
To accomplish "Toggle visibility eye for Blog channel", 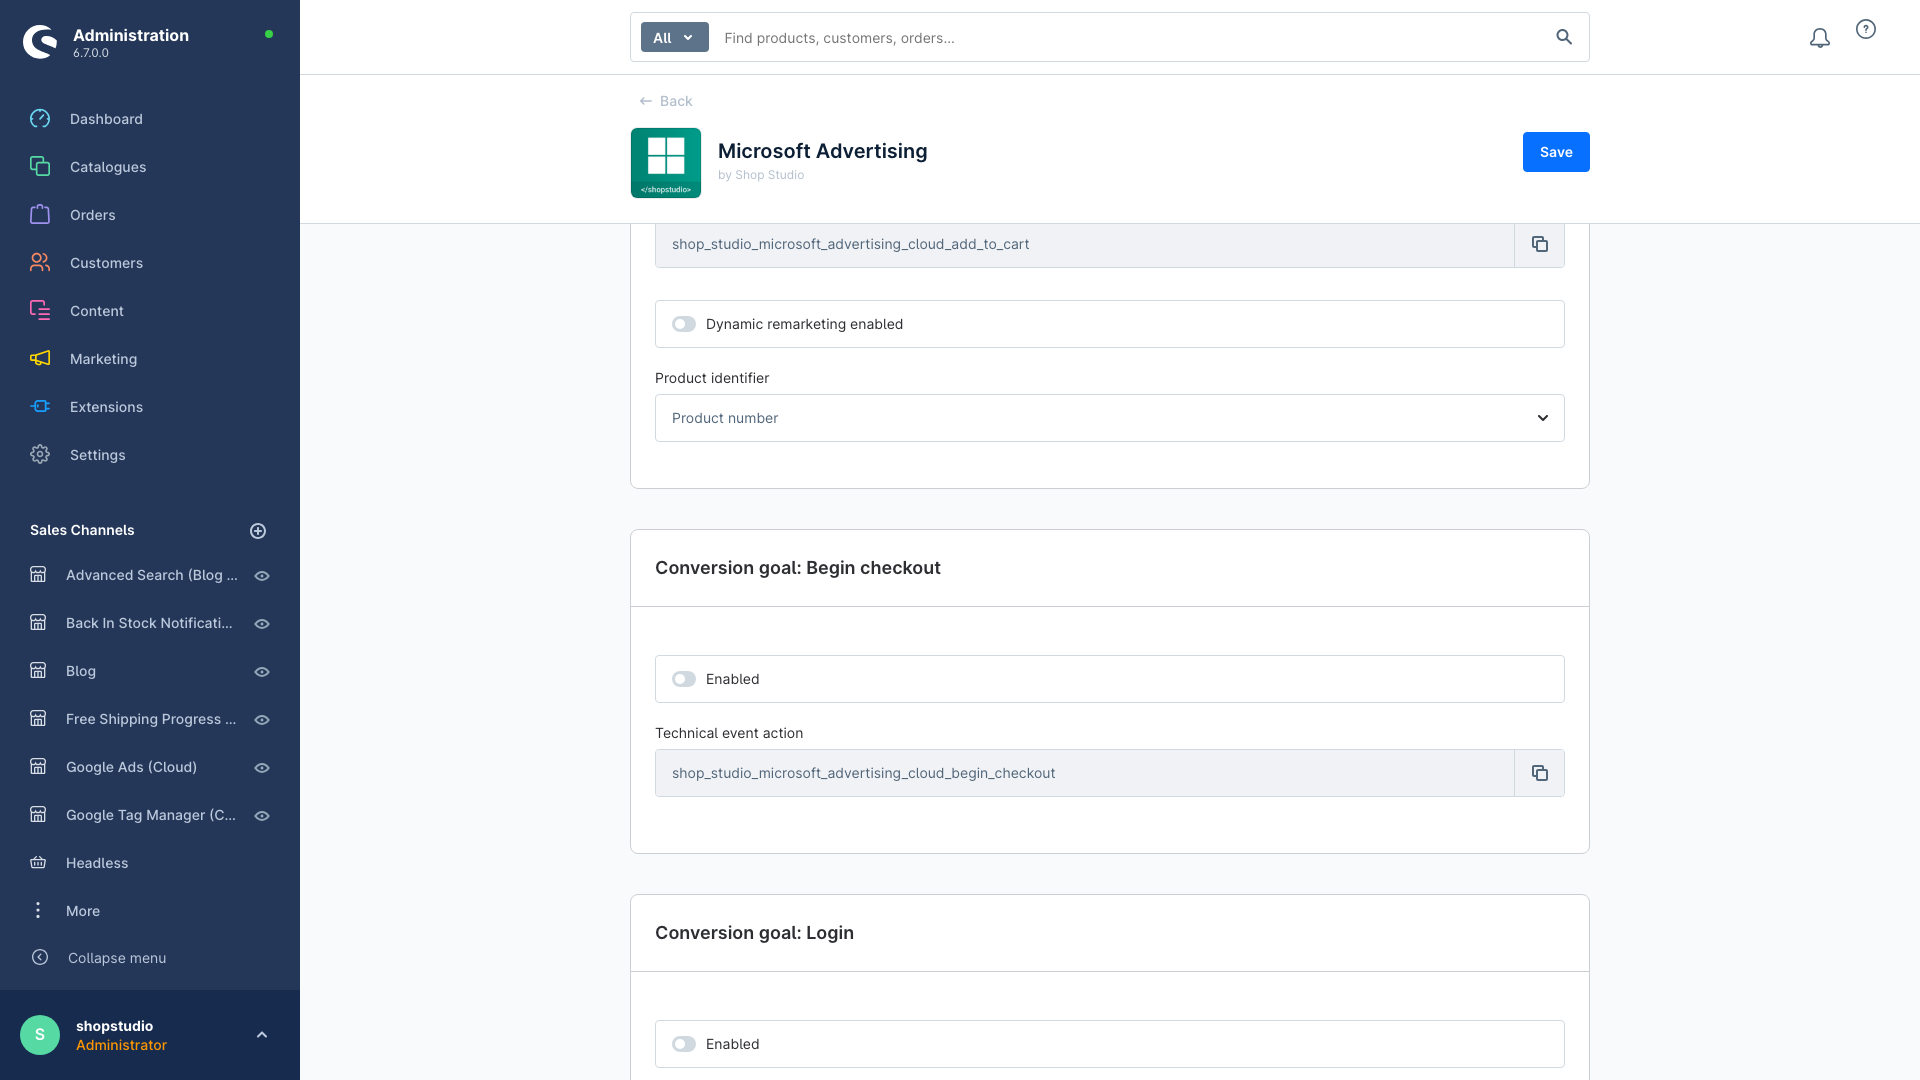I will coord(262,672).
